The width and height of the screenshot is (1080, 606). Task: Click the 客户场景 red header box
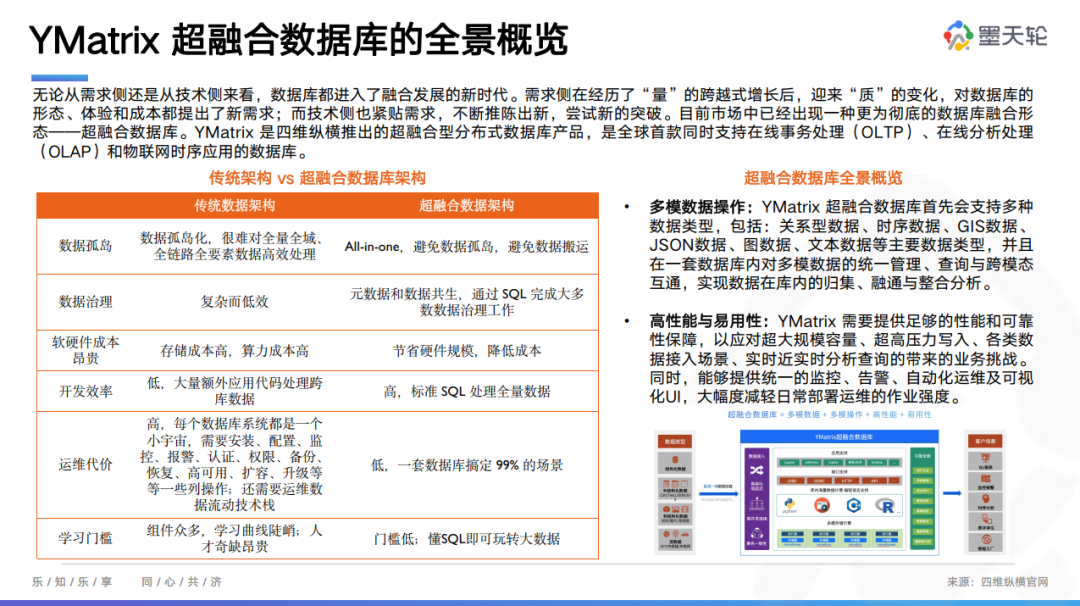(x=985, y=441)
